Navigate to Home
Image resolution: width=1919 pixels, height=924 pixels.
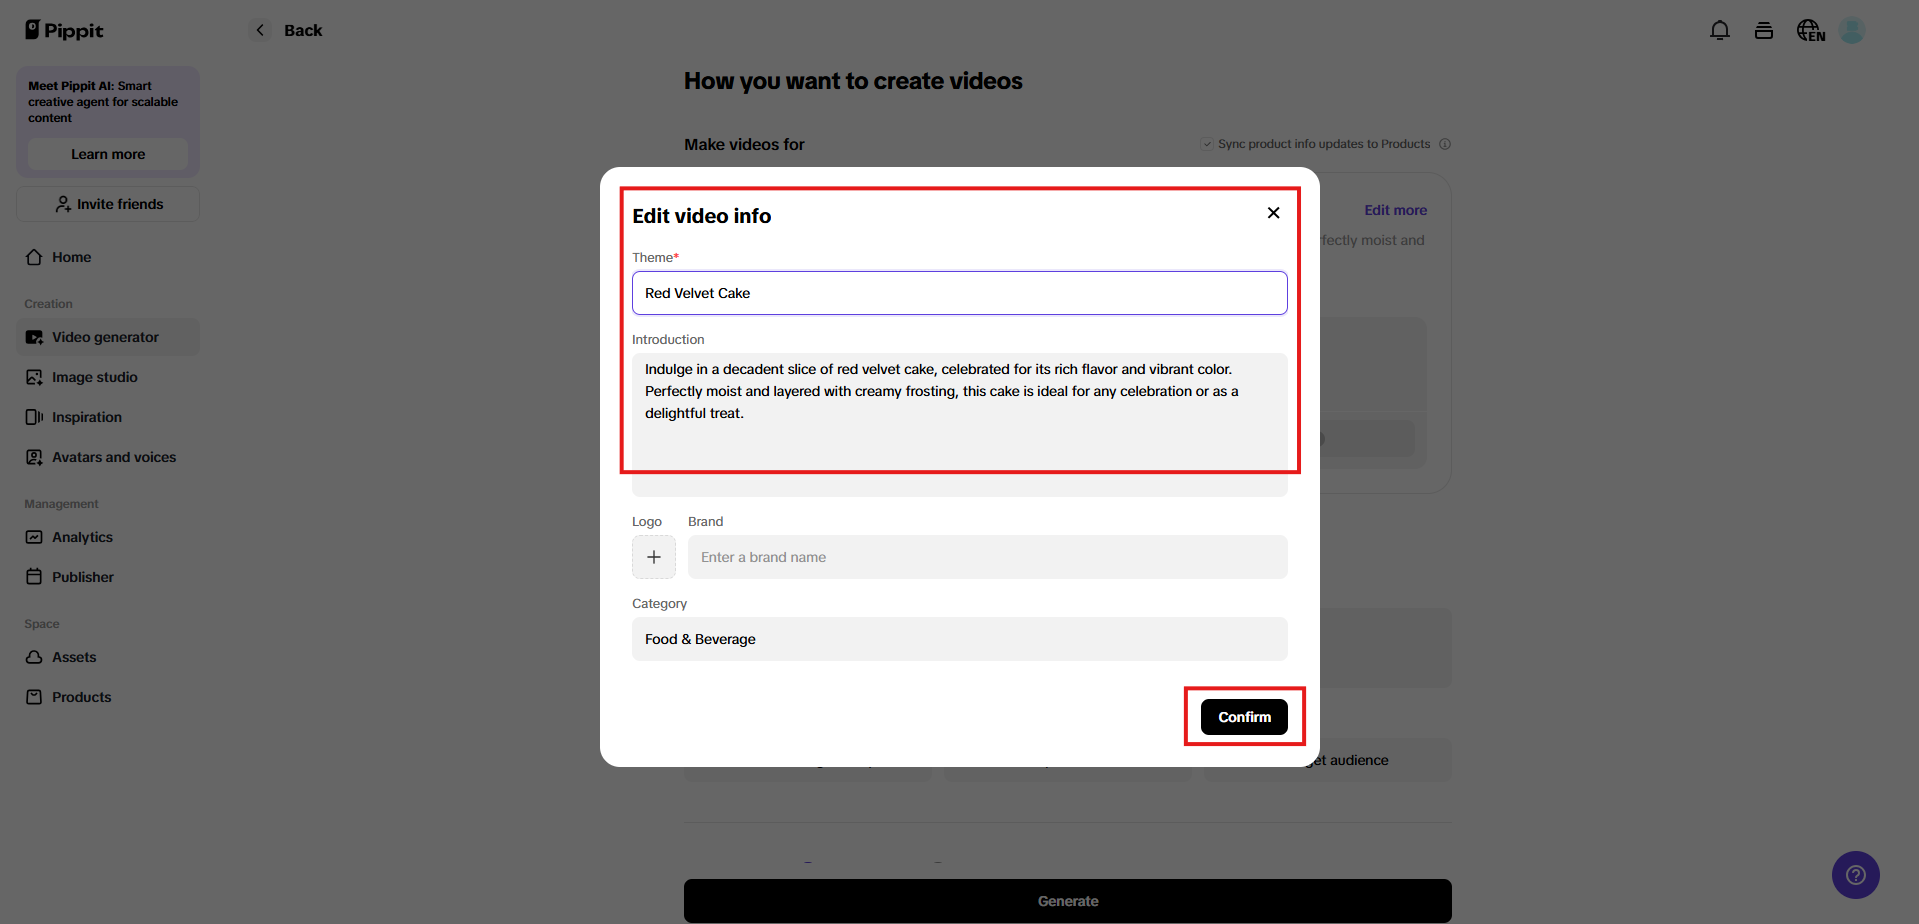[69, 257]
